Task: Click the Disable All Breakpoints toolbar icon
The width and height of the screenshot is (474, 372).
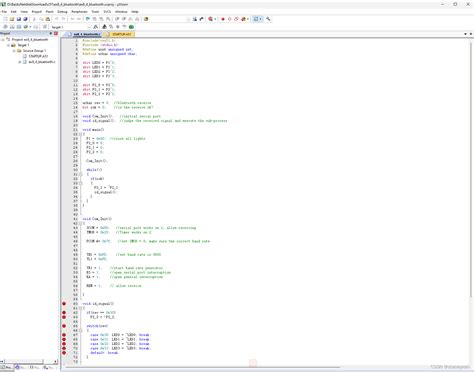Action: [x=236, y=19]
